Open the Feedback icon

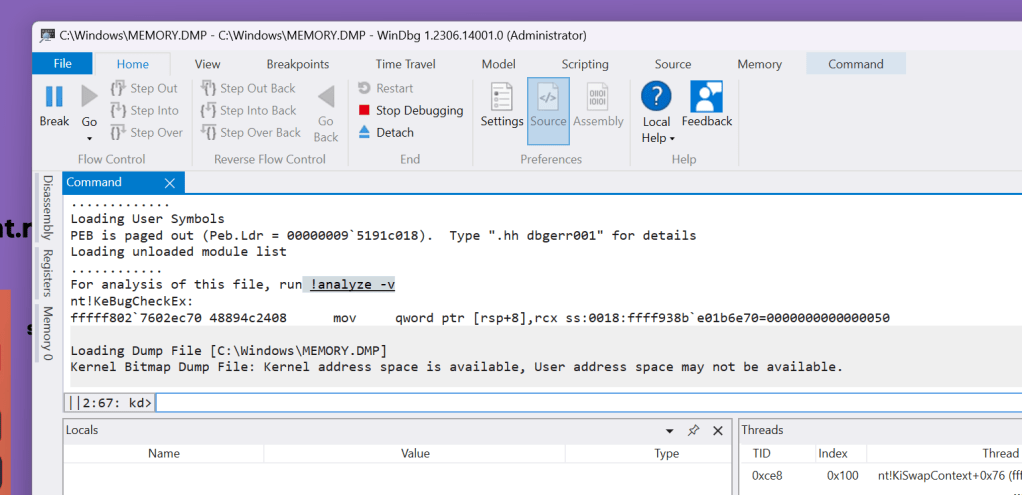click(707, 97)
